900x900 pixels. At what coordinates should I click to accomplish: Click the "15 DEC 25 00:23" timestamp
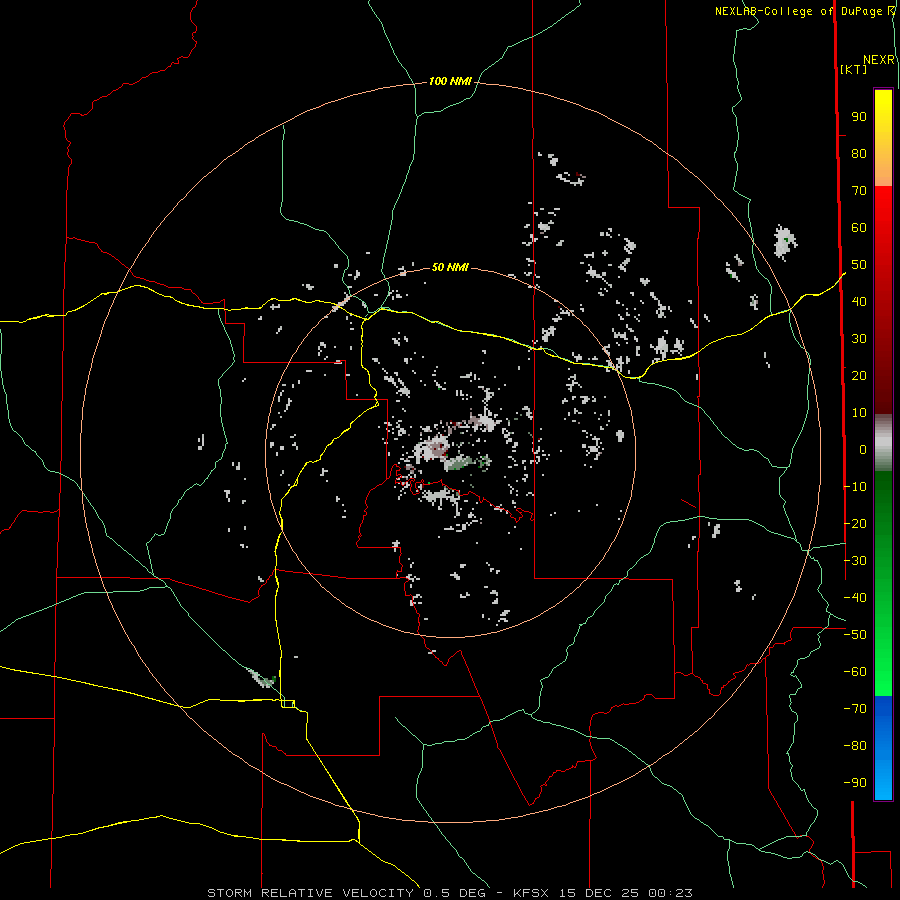(624, 893)
